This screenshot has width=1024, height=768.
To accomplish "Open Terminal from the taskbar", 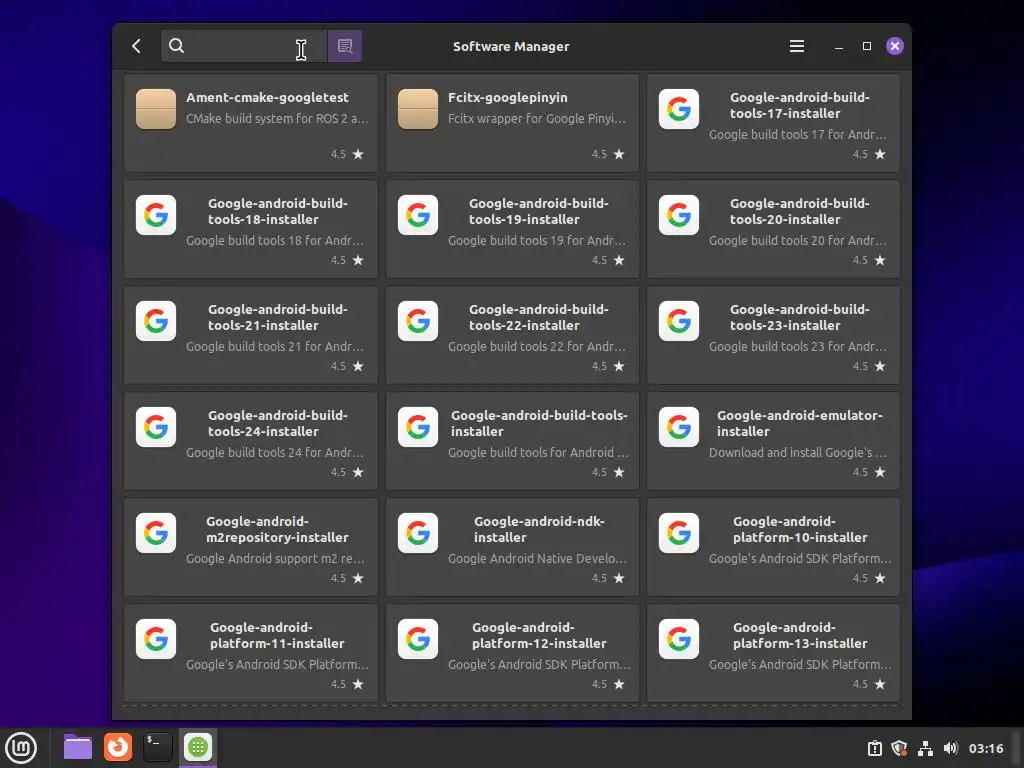I will pos(157,747).
